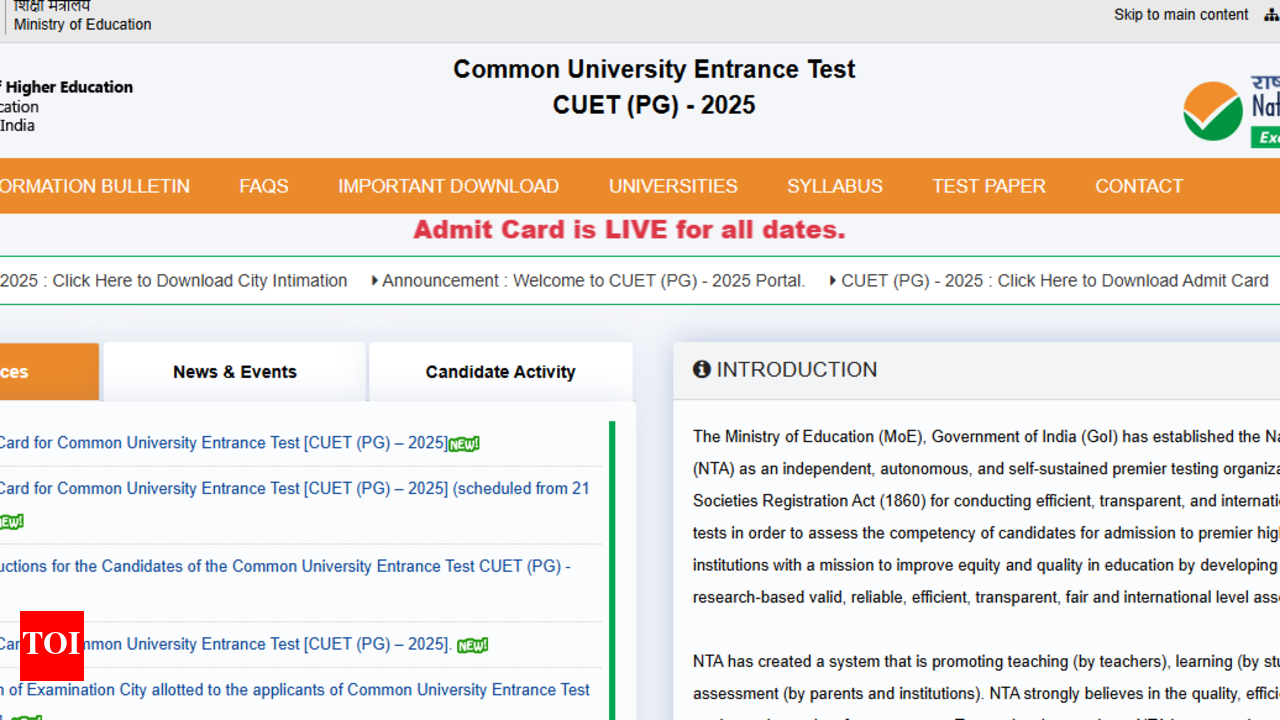Open the CONTACT menu item
1280x720 pixels.
tap(1138, 186)
